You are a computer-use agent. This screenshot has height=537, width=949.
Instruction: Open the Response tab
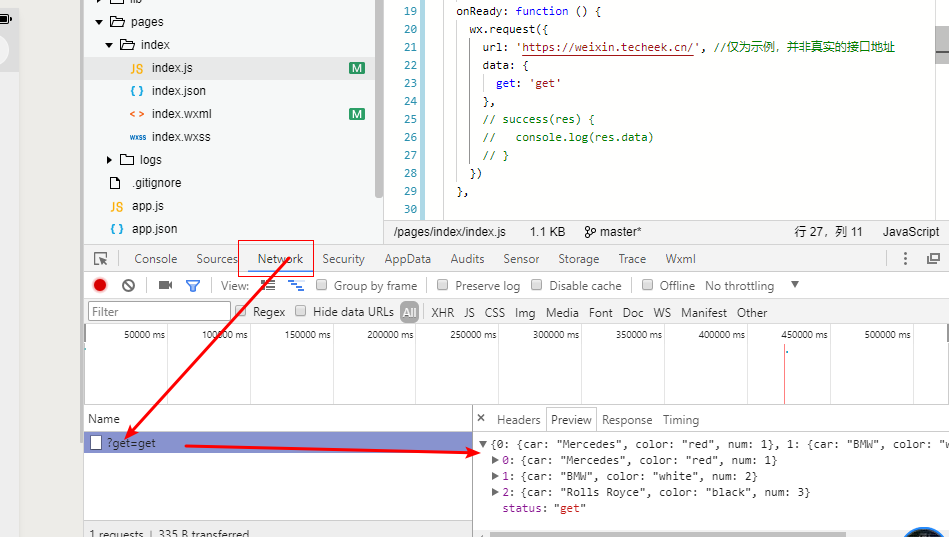click(x=627, y=420)
